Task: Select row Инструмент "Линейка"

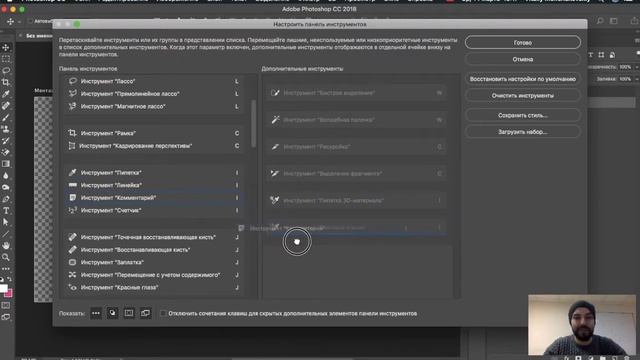Action: (154, 185)
